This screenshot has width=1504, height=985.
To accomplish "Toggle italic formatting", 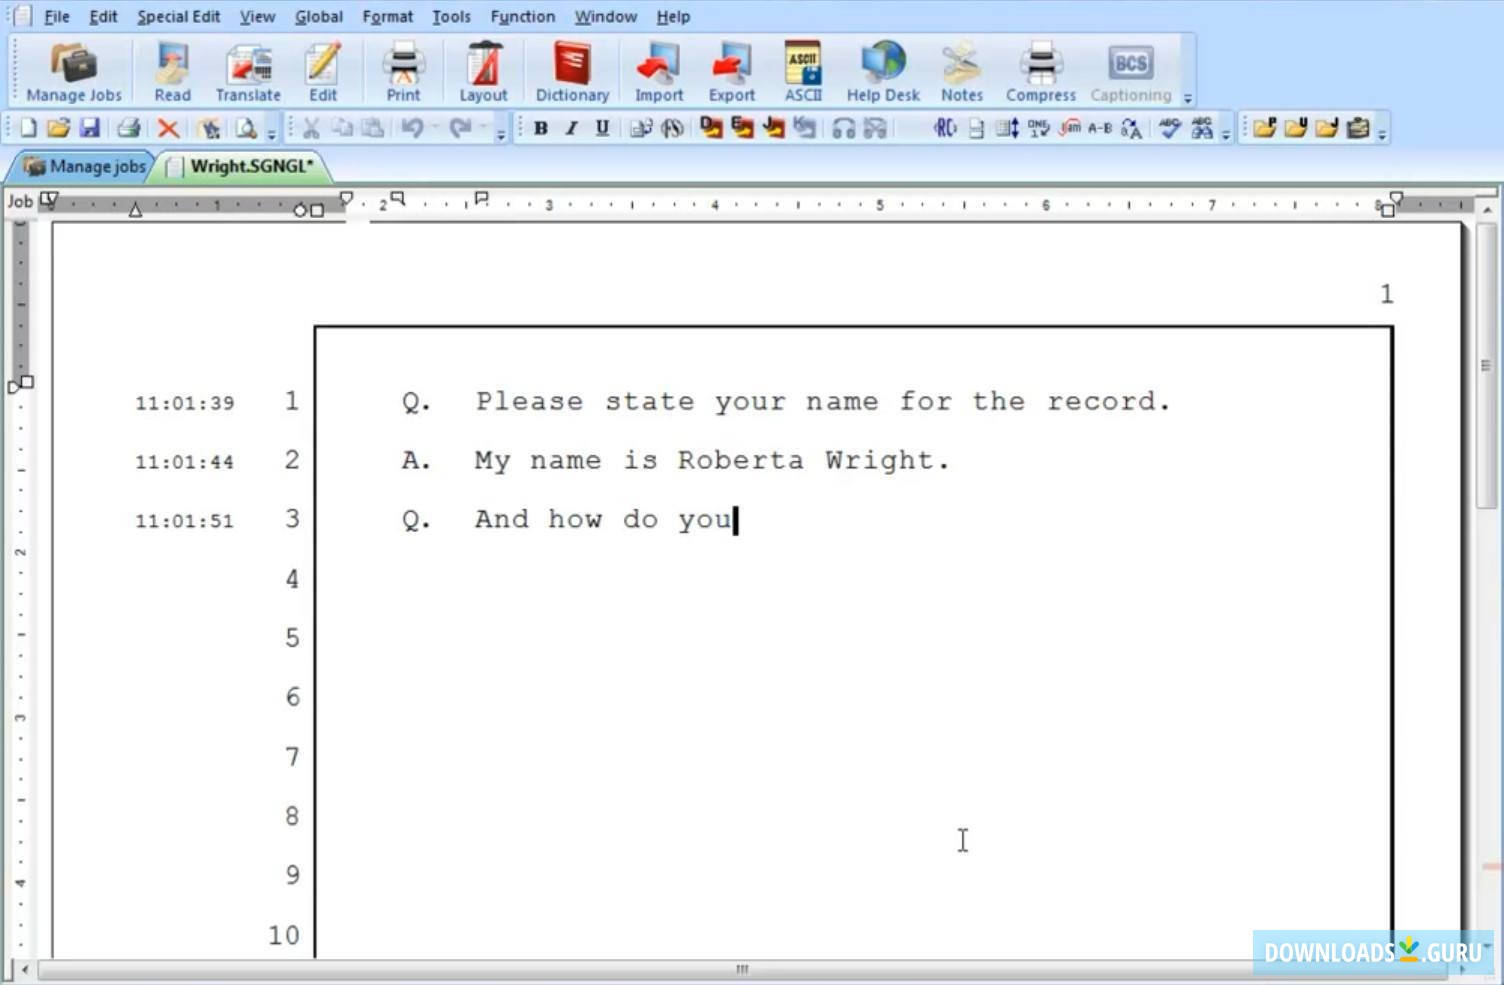I will [x=571, y=128].
